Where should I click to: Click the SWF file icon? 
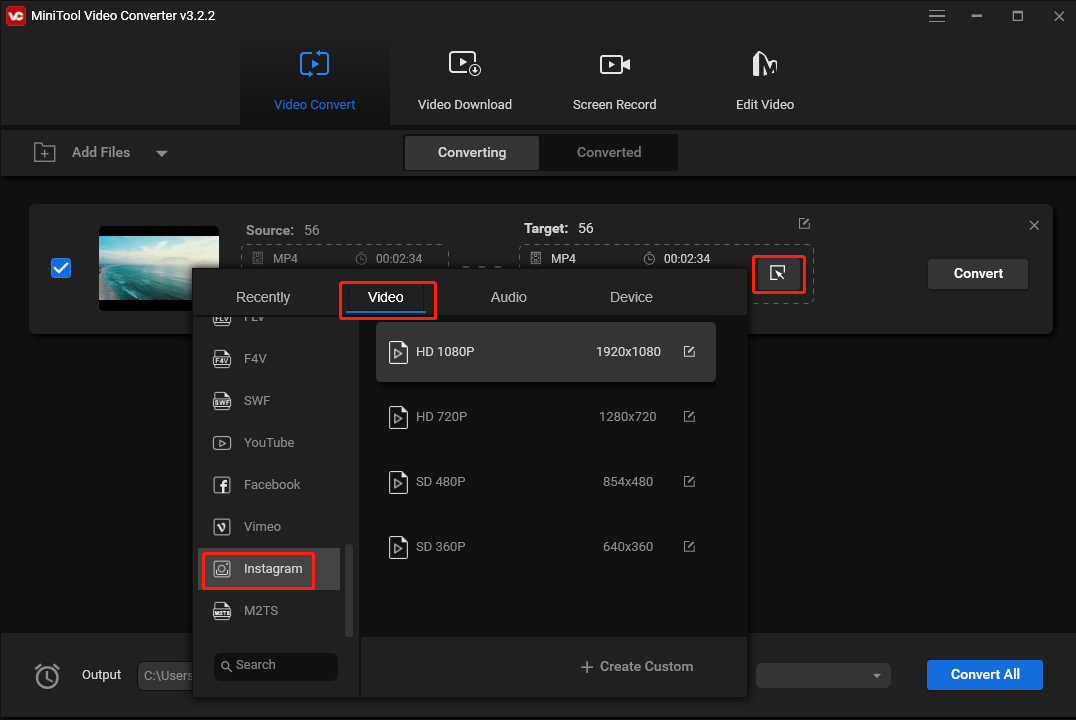[x=222, y=401]
